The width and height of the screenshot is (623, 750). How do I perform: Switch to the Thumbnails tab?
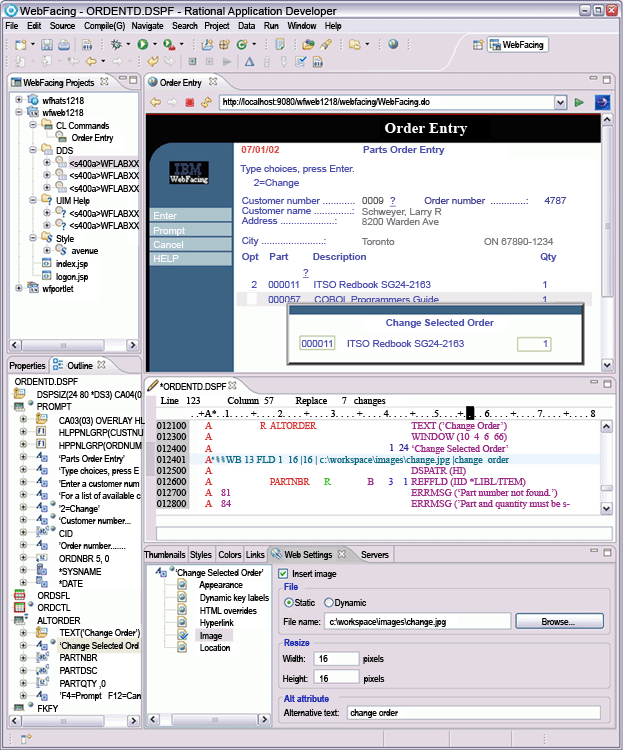coord(165,554)
